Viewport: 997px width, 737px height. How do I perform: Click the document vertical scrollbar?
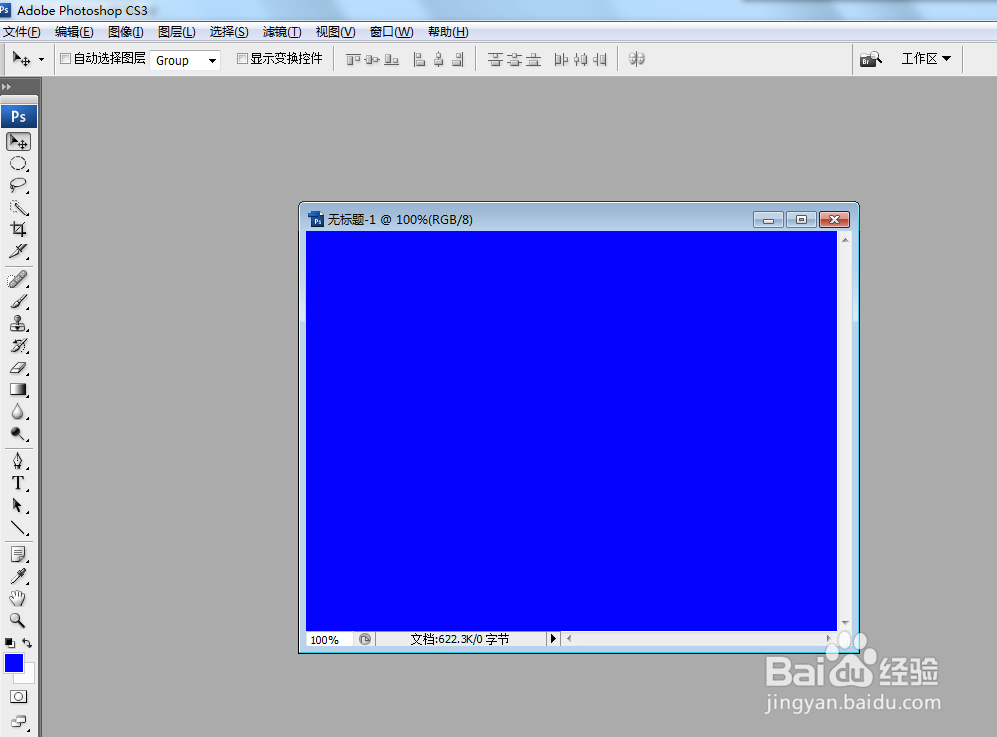[x=845, y=431]
